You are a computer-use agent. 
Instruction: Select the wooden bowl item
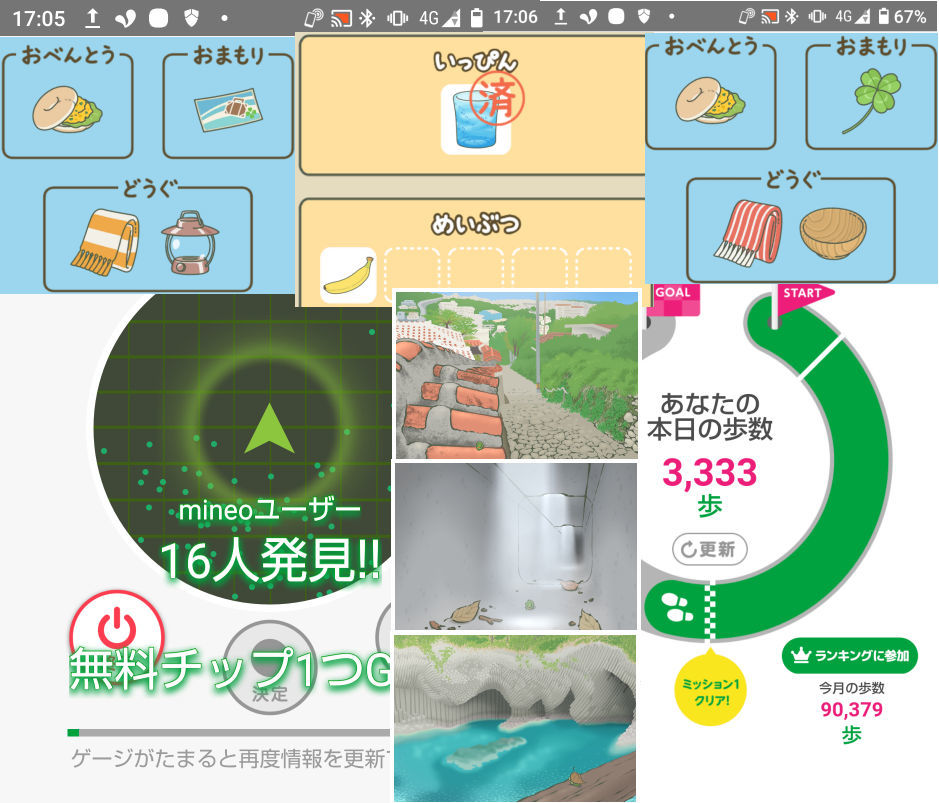pos(832,232)
